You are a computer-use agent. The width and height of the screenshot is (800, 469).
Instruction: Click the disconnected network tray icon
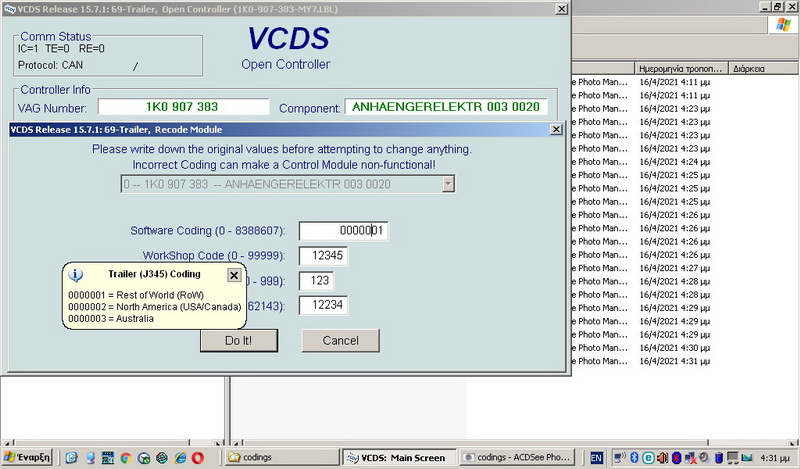pyautogui.click(x=690, y=457)
